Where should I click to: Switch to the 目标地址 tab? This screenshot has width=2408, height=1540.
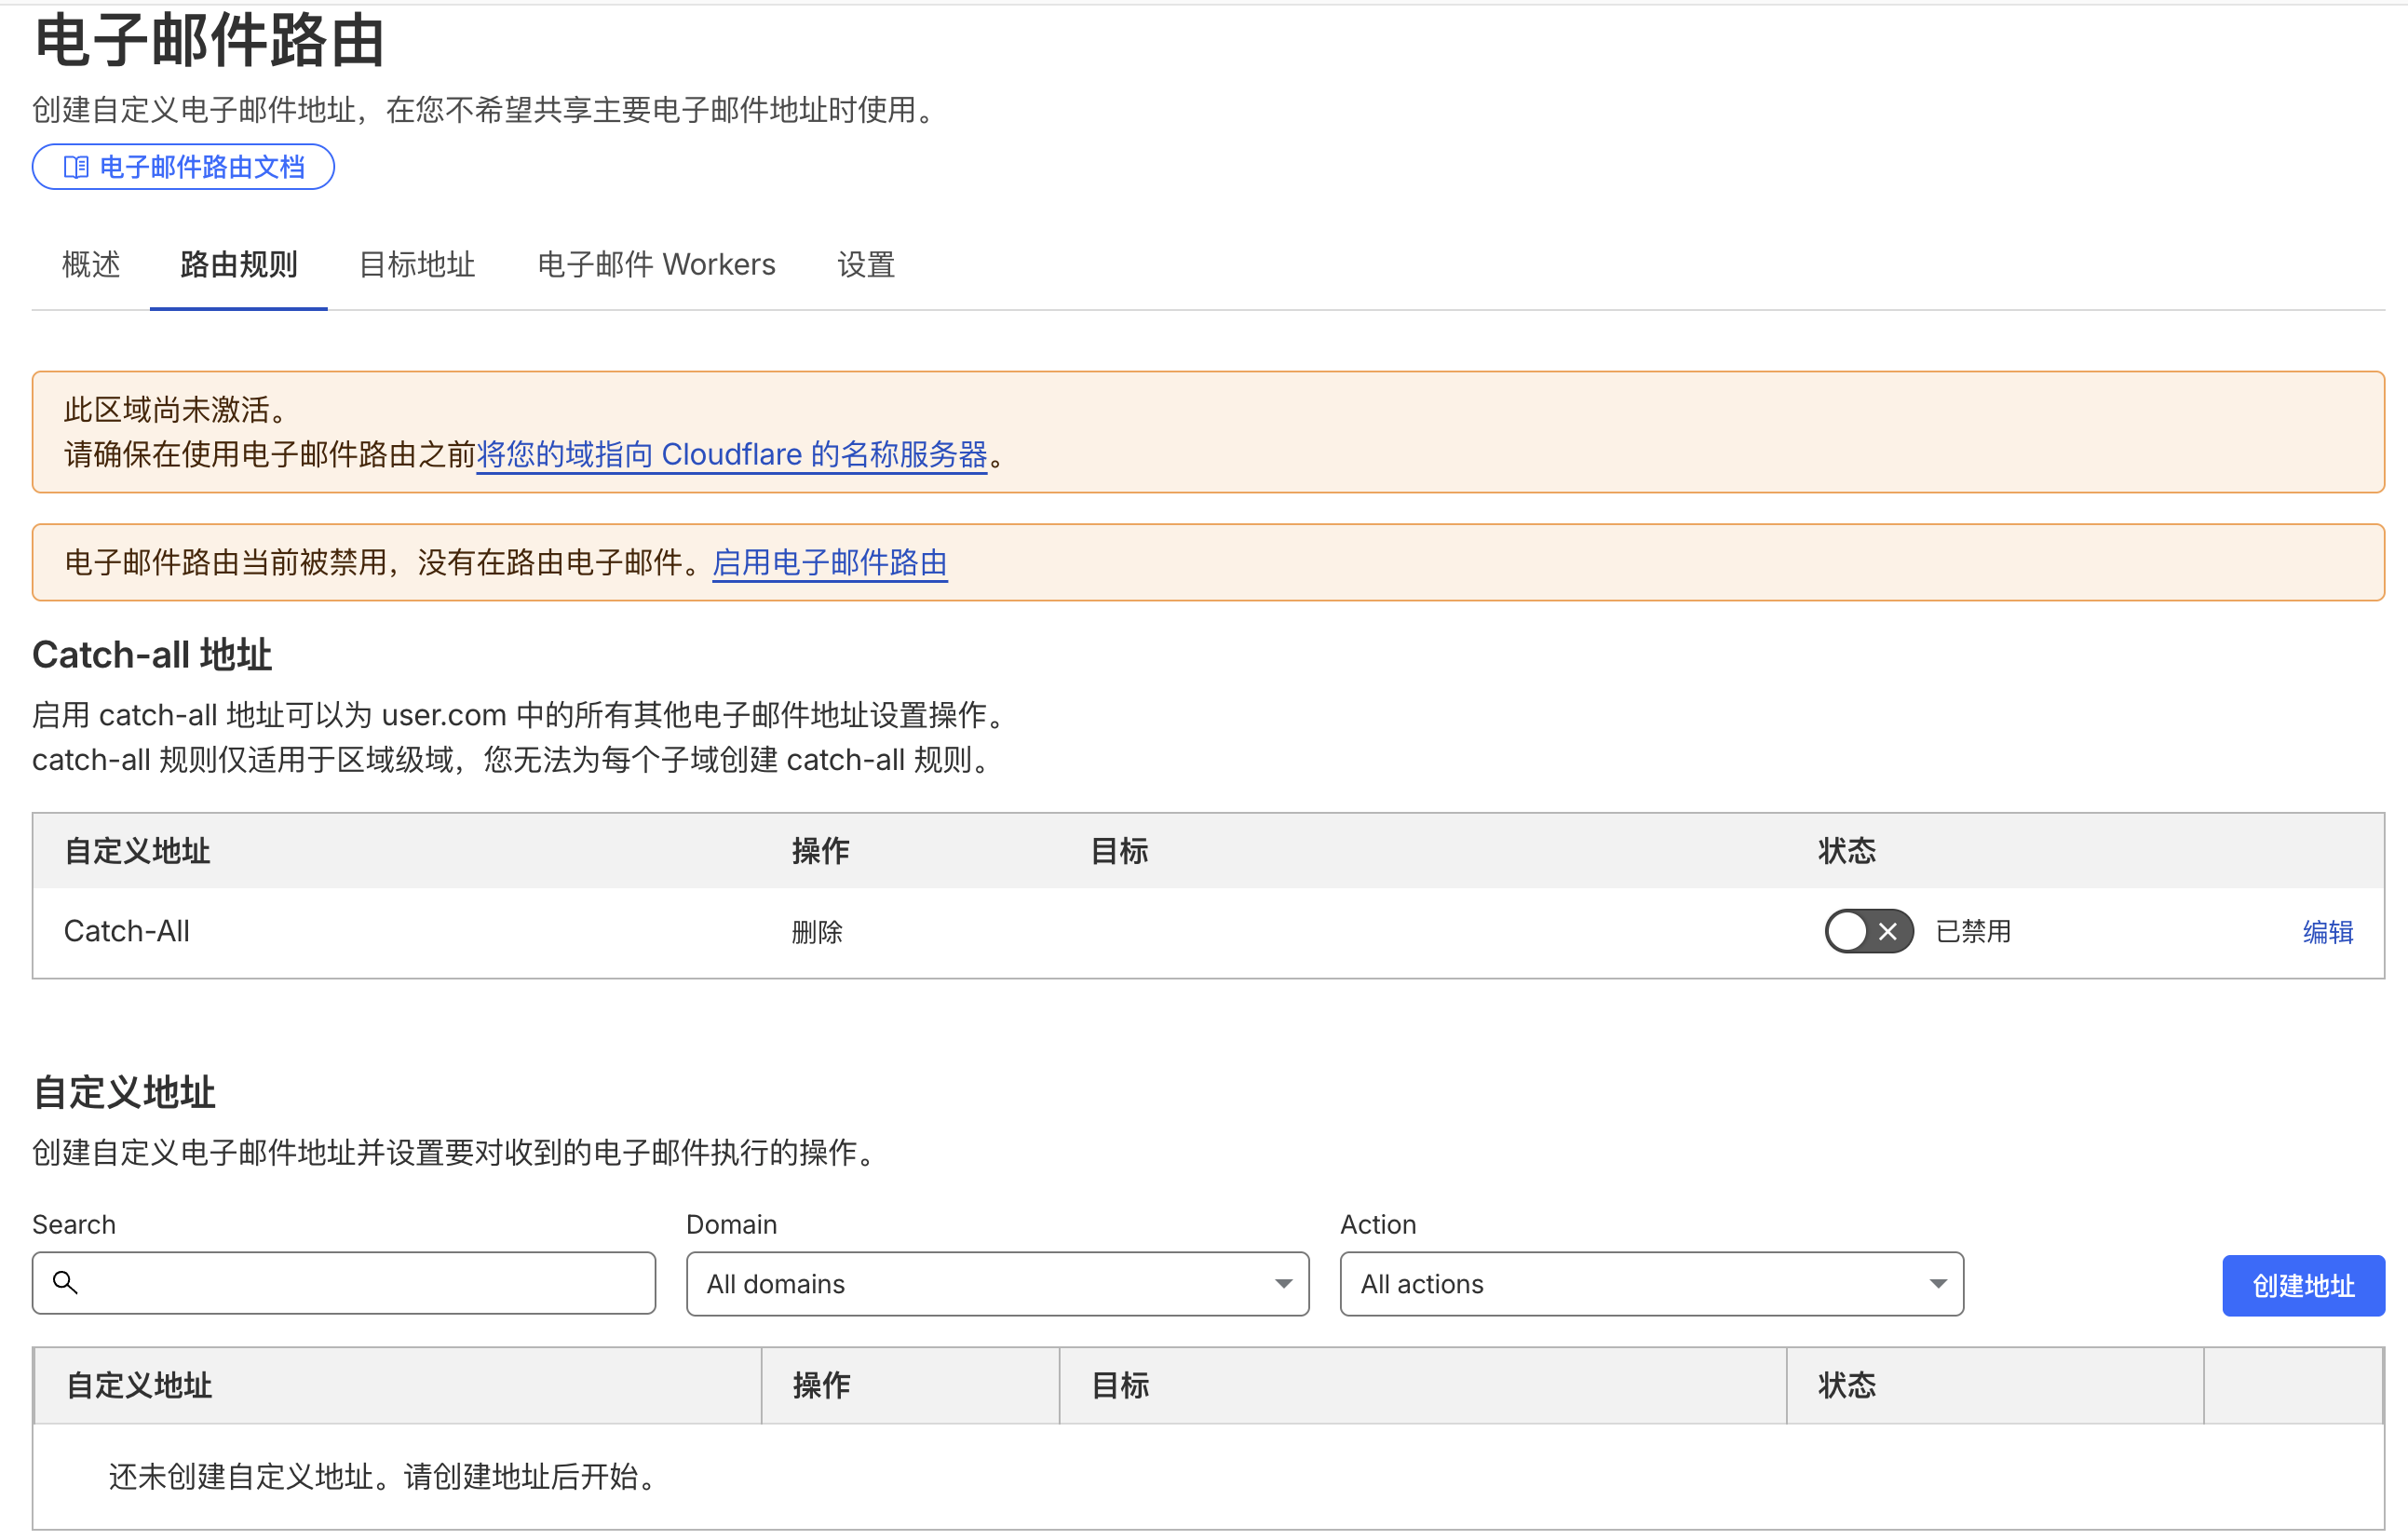coord(416,264)
